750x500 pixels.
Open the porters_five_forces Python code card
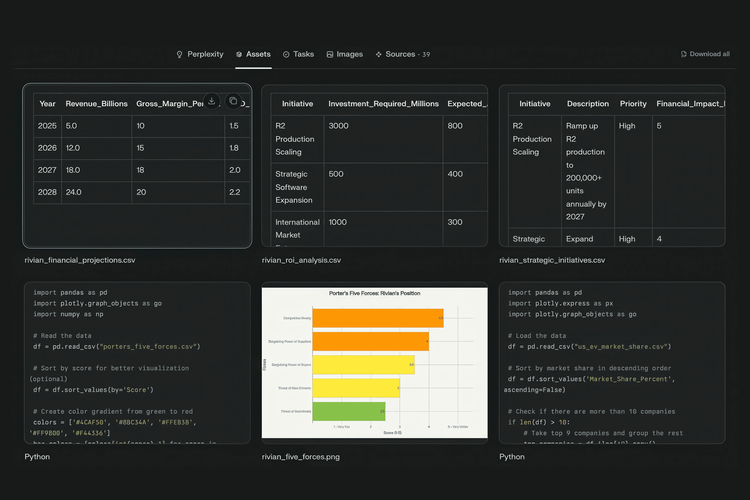137,363
